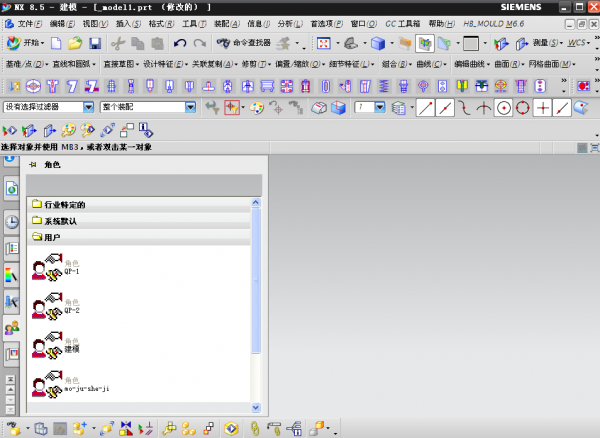600x438 pixels.
Task: Open the 装配 menu
Action: click(227, 24)
